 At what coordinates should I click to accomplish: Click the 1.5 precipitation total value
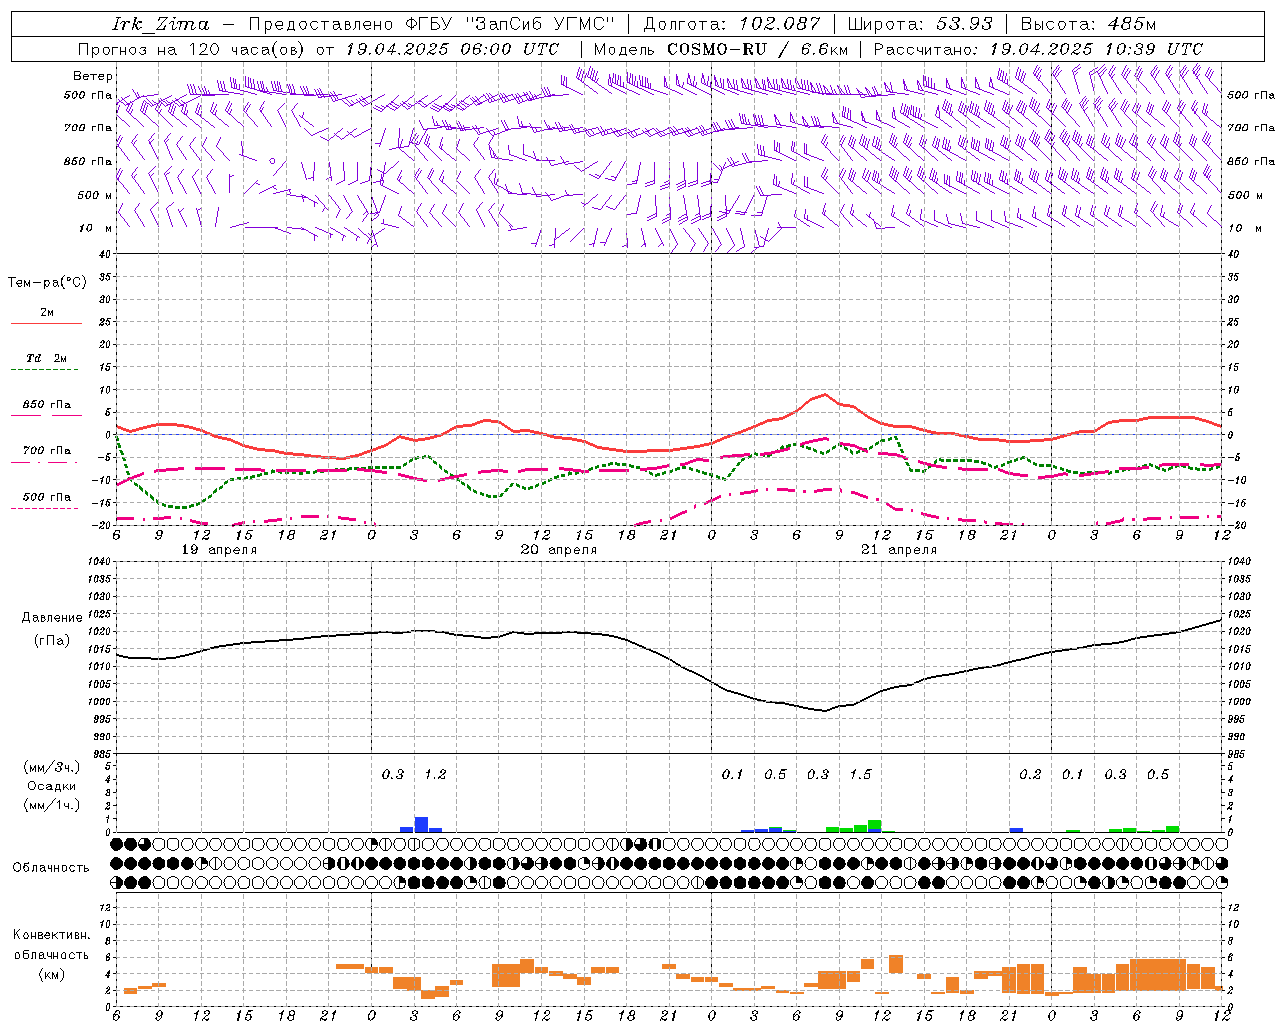pos(860,774)
